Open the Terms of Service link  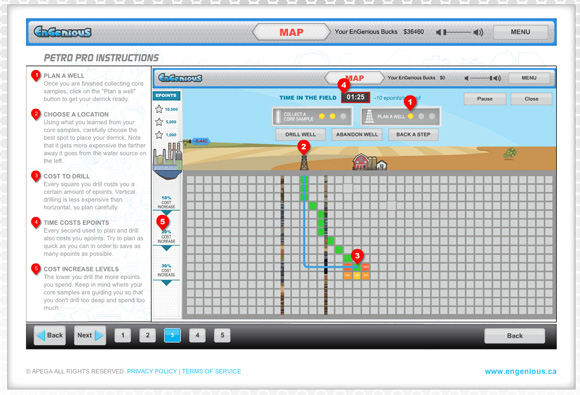pyautogui.click(x=211, y=371)
